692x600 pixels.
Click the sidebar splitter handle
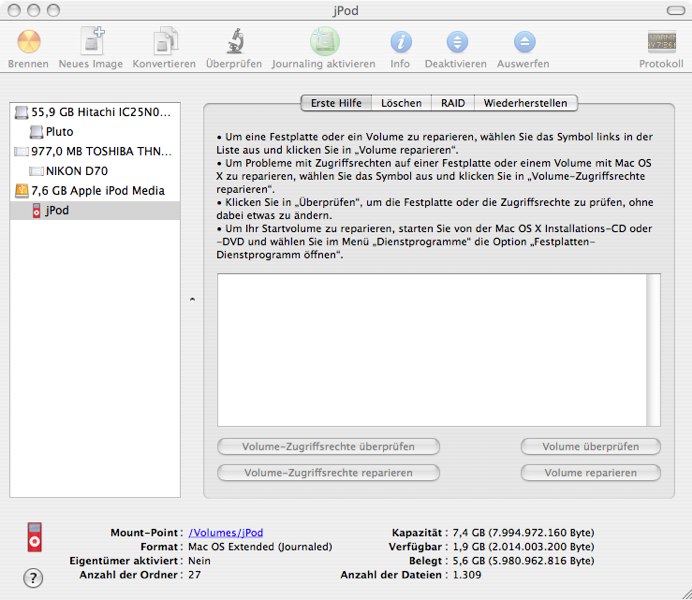coord(192,299)
